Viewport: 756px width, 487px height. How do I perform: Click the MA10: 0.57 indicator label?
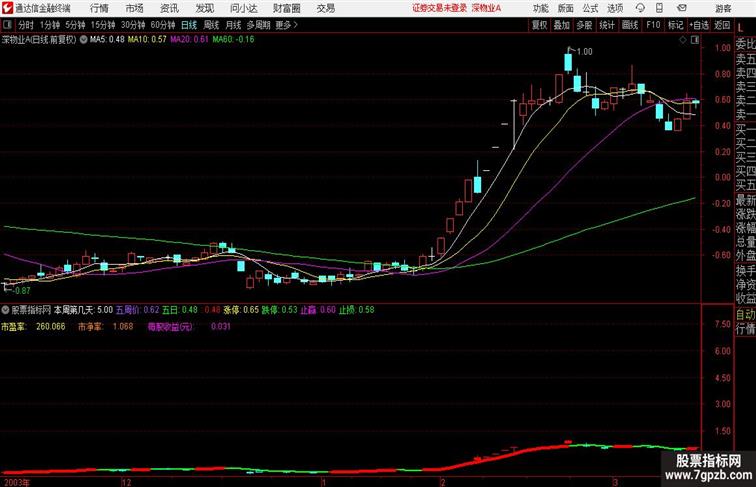pyautogui.click(x=147, y=40)
